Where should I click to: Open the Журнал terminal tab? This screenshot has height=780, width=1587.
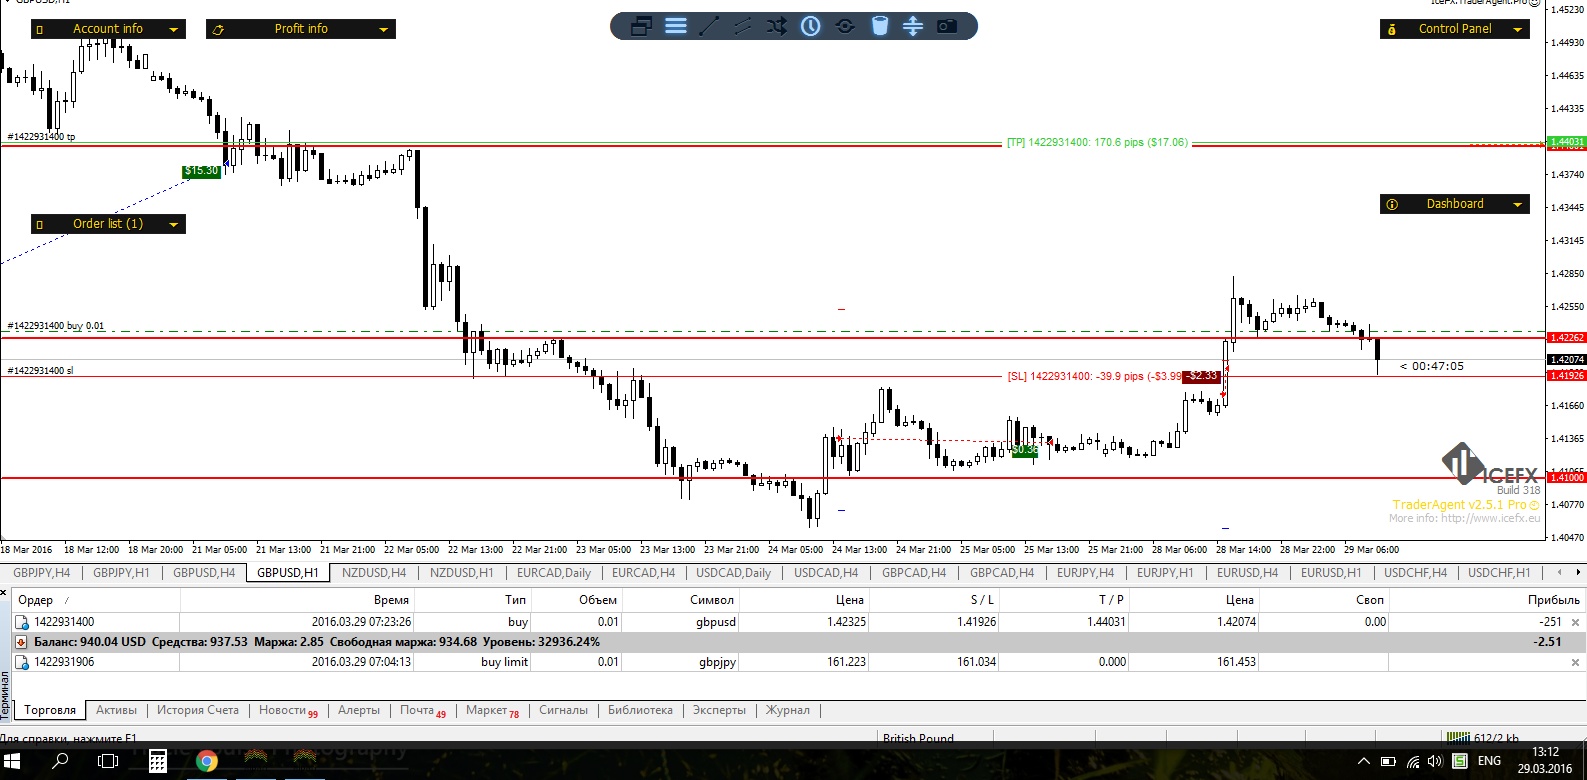(788, 710)
